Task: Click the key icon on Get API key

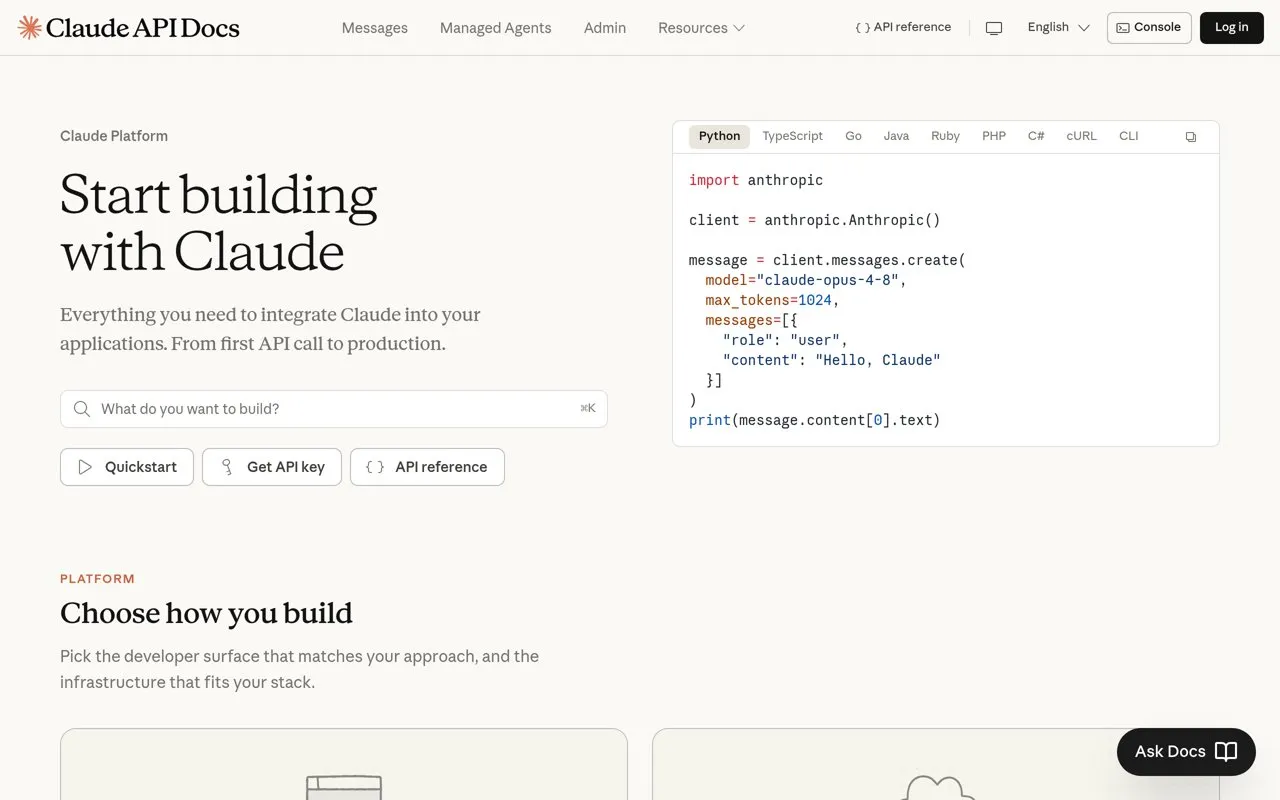Action: point(227,467)
